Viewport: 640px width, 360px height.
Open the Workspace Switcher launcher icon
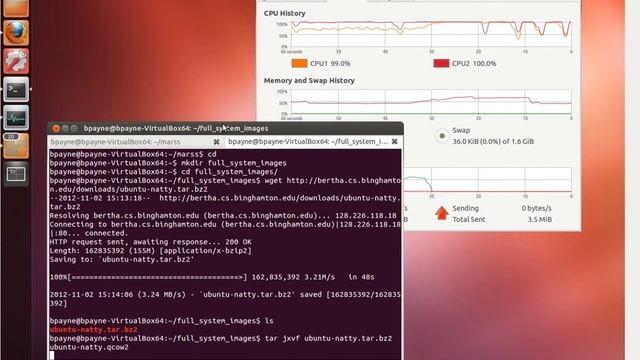16,174
